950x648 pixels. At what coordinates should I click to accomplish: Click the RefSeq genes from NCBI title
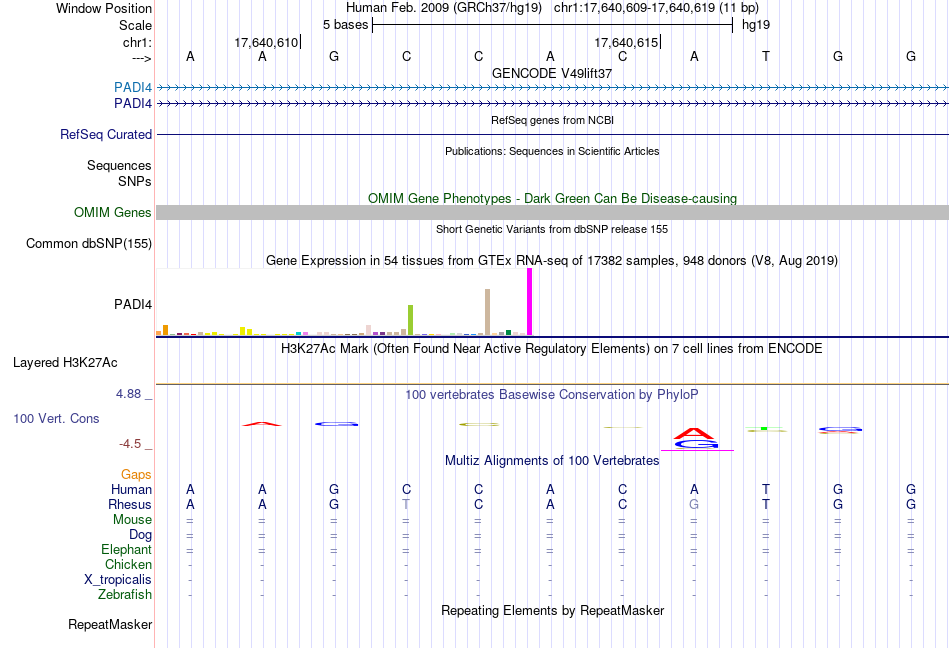pyautogui.click(x=552, y=120)
